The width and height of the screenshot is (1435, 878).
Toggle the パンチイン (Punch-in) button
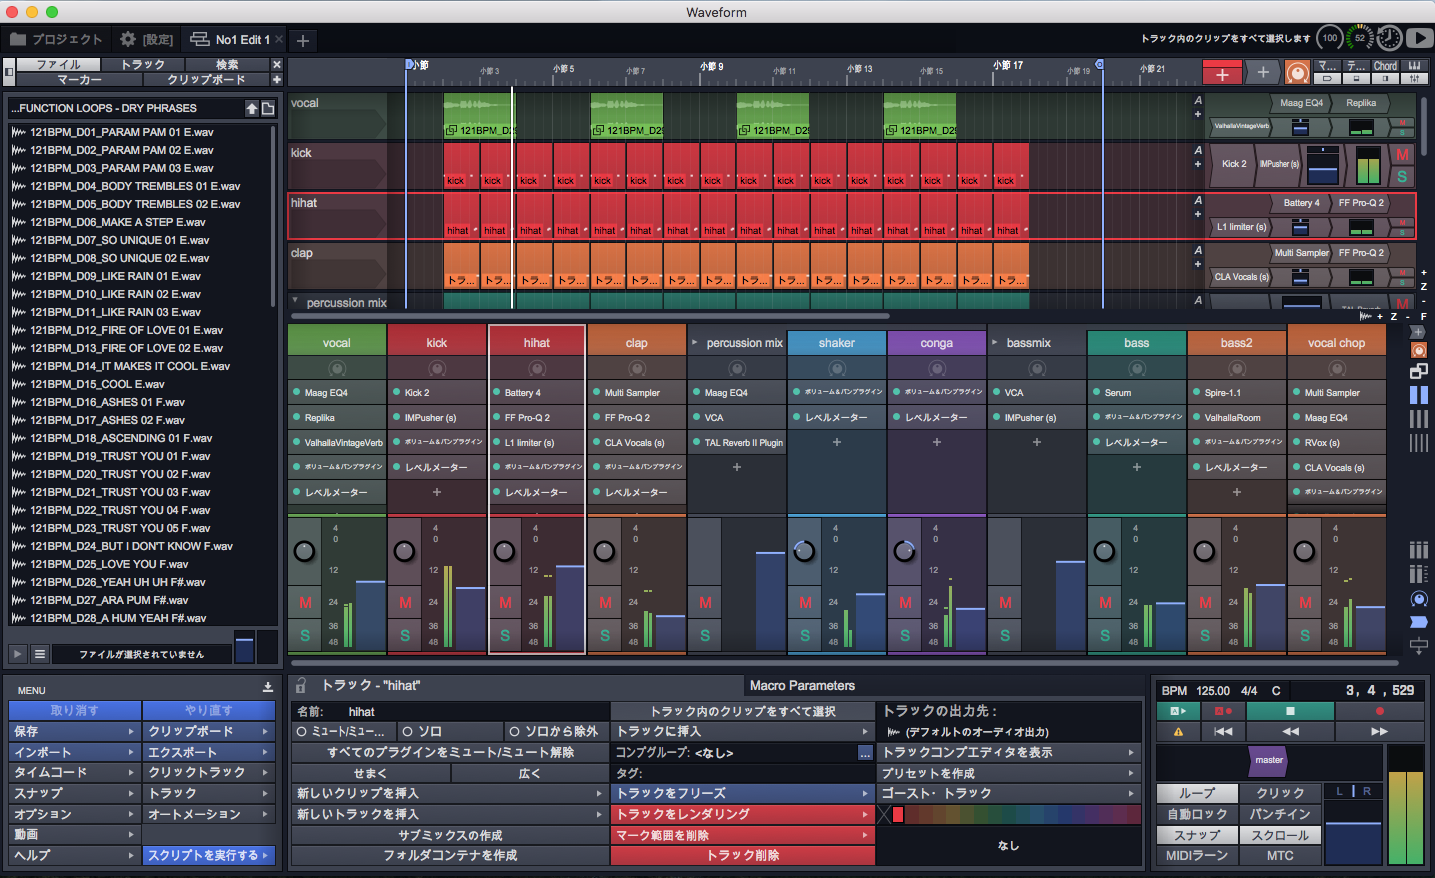click(x=1280, y=814)
